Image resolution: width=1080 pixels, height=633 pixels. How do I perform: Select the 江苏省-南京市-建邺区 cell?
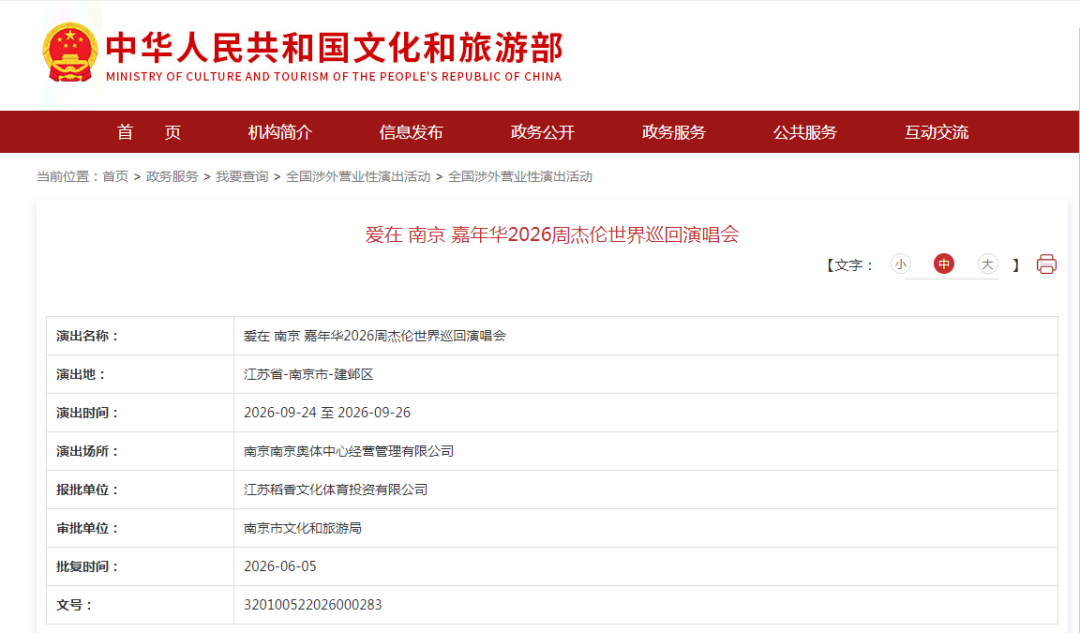pos(645,375)
